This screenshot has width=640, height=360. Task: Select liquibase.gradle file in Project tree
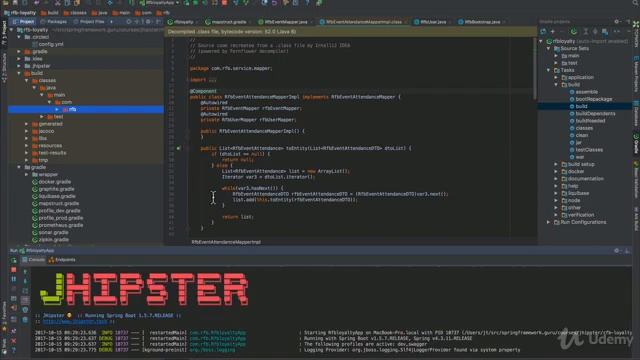pyautogui.click(x=54, y=196)
